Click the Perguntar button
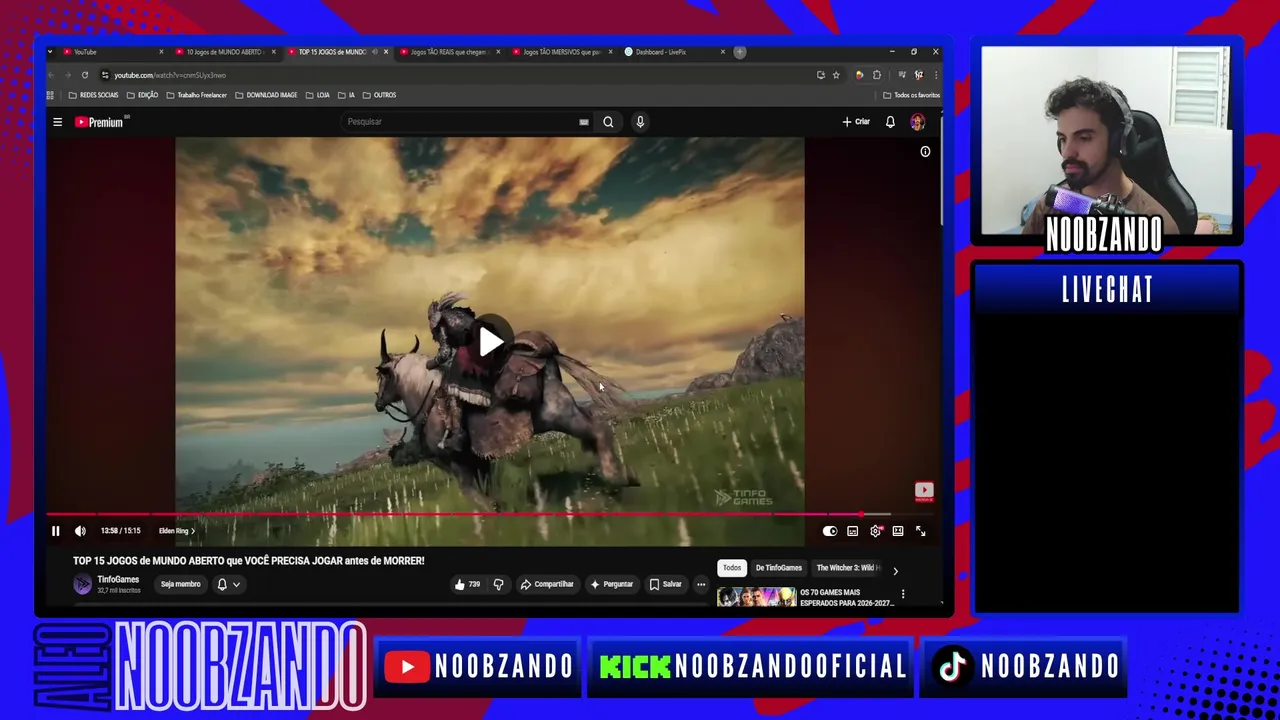The width and height of the screenshot is (1280, 720). click(x=611, y=584)
